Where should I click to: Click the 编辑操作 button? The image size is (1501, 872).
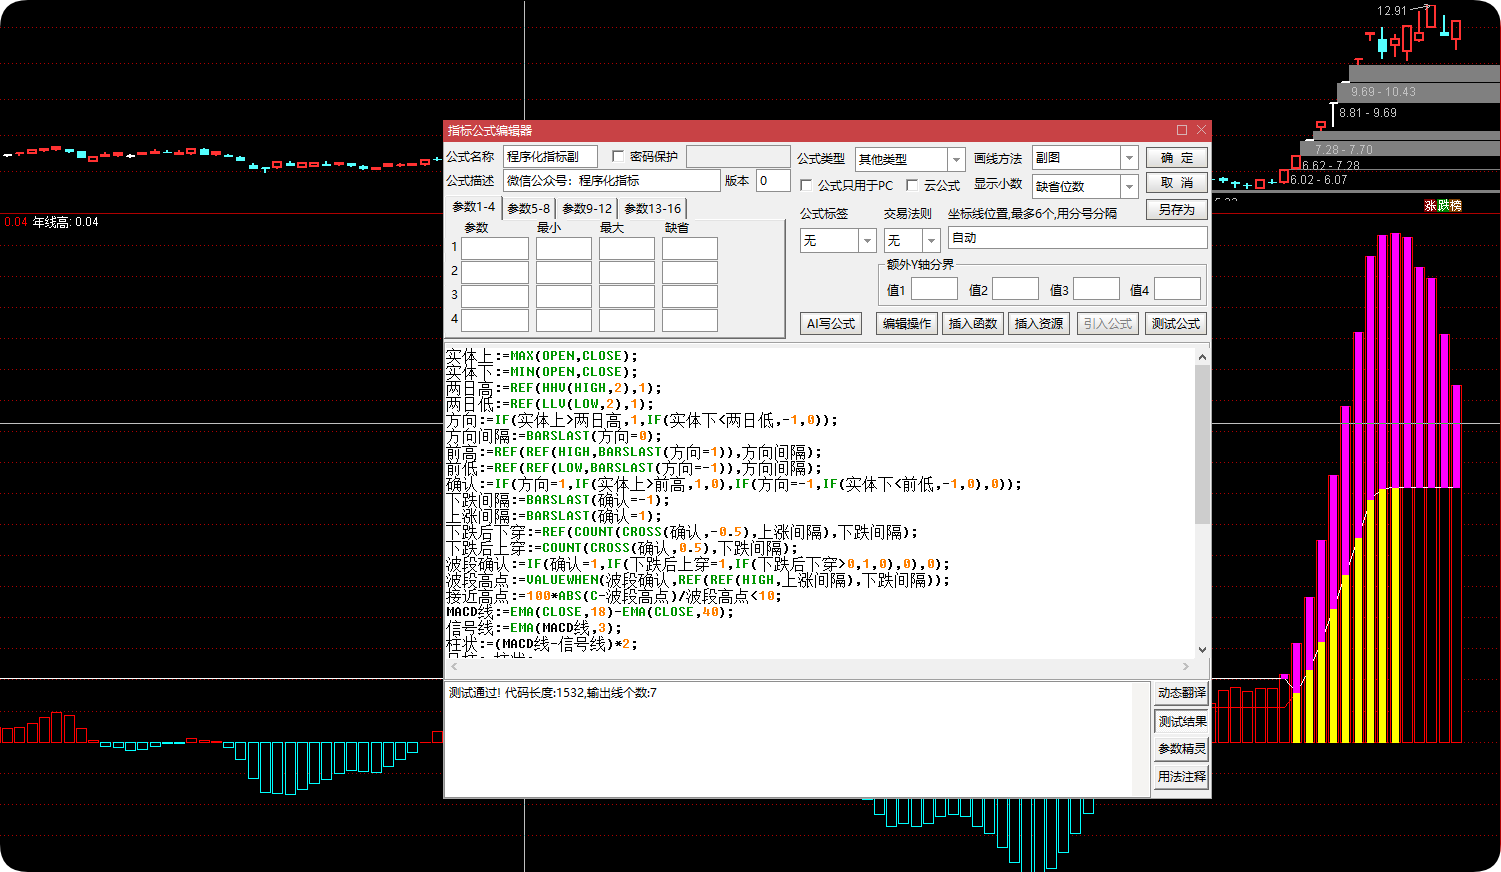[906, 324]
